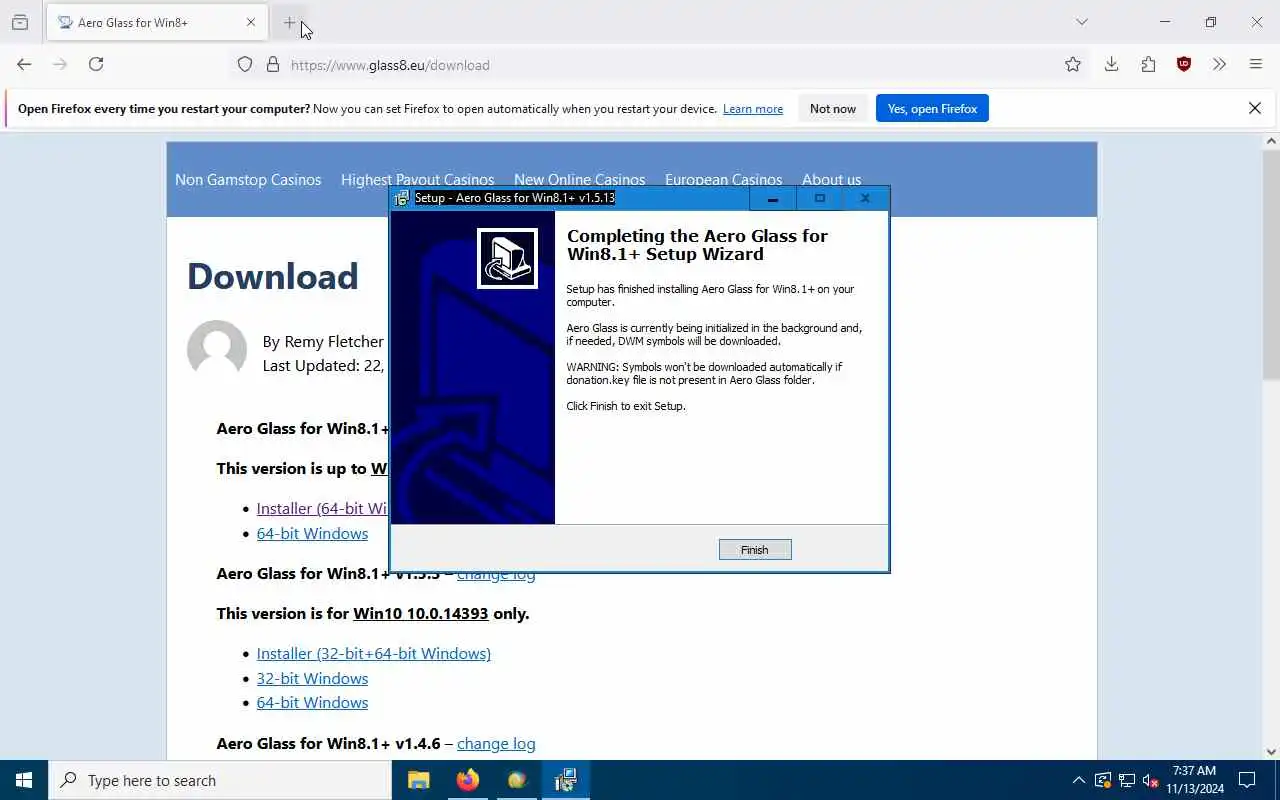Show more toolbar tools chevron
Viewport: 1280px width, 800px height.
coord(1219,64)
